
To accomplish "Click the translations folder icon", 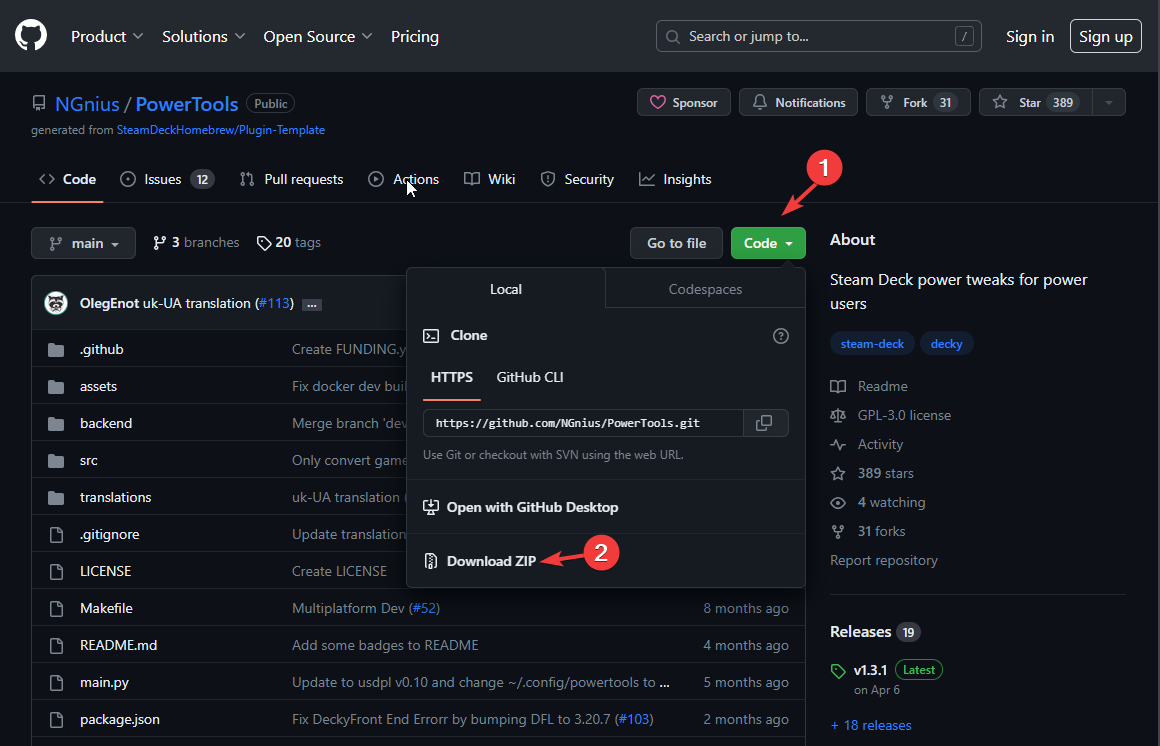I will point(56,497).
